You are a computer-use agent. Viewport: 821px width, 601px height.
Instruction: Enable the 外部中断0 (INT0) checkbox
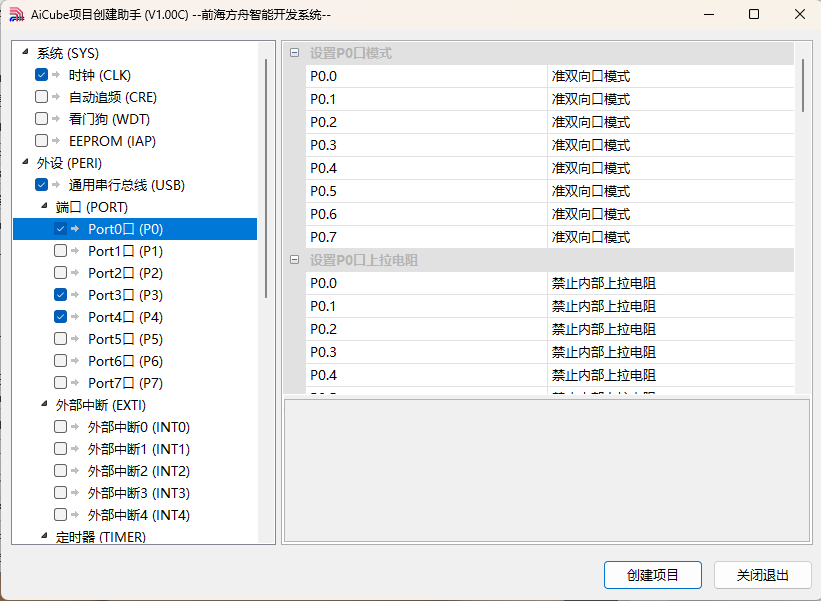(x=60, y=427)
